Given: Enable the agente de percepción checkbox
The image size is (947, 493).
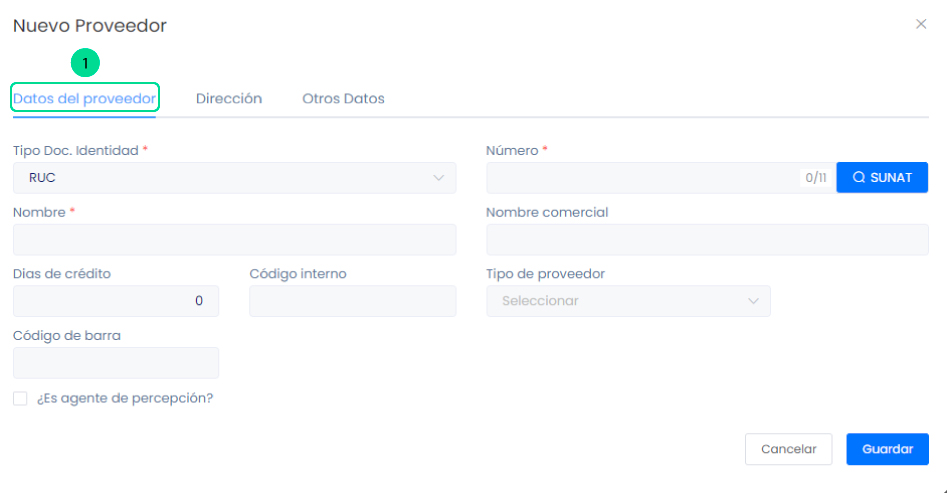Looking at the screenshot, I should click(20, 398).
